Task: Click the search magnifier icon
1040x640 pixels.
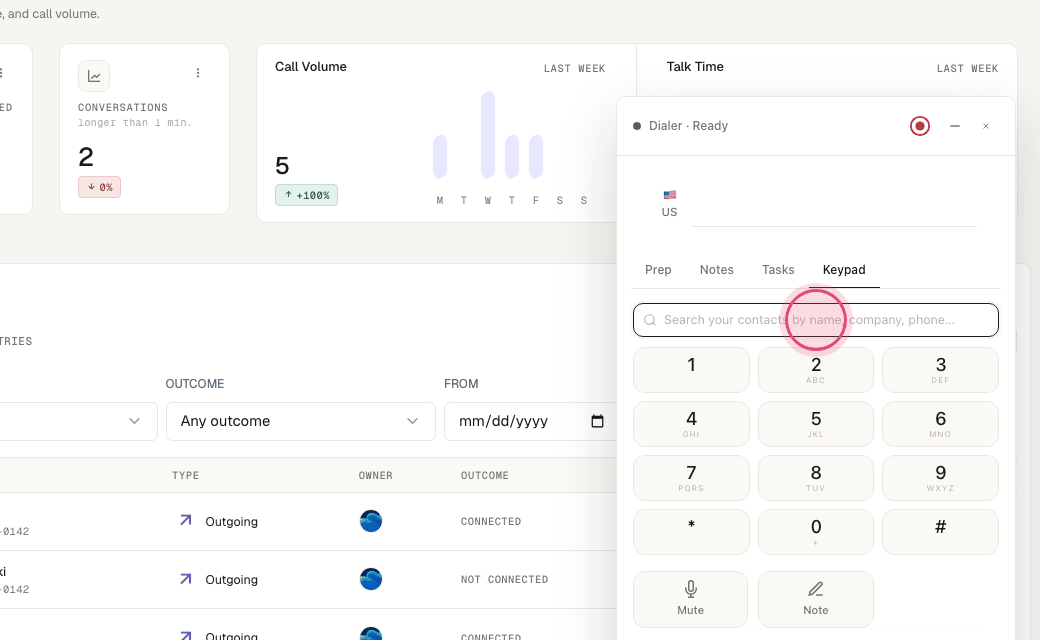Action: [650, 320]
